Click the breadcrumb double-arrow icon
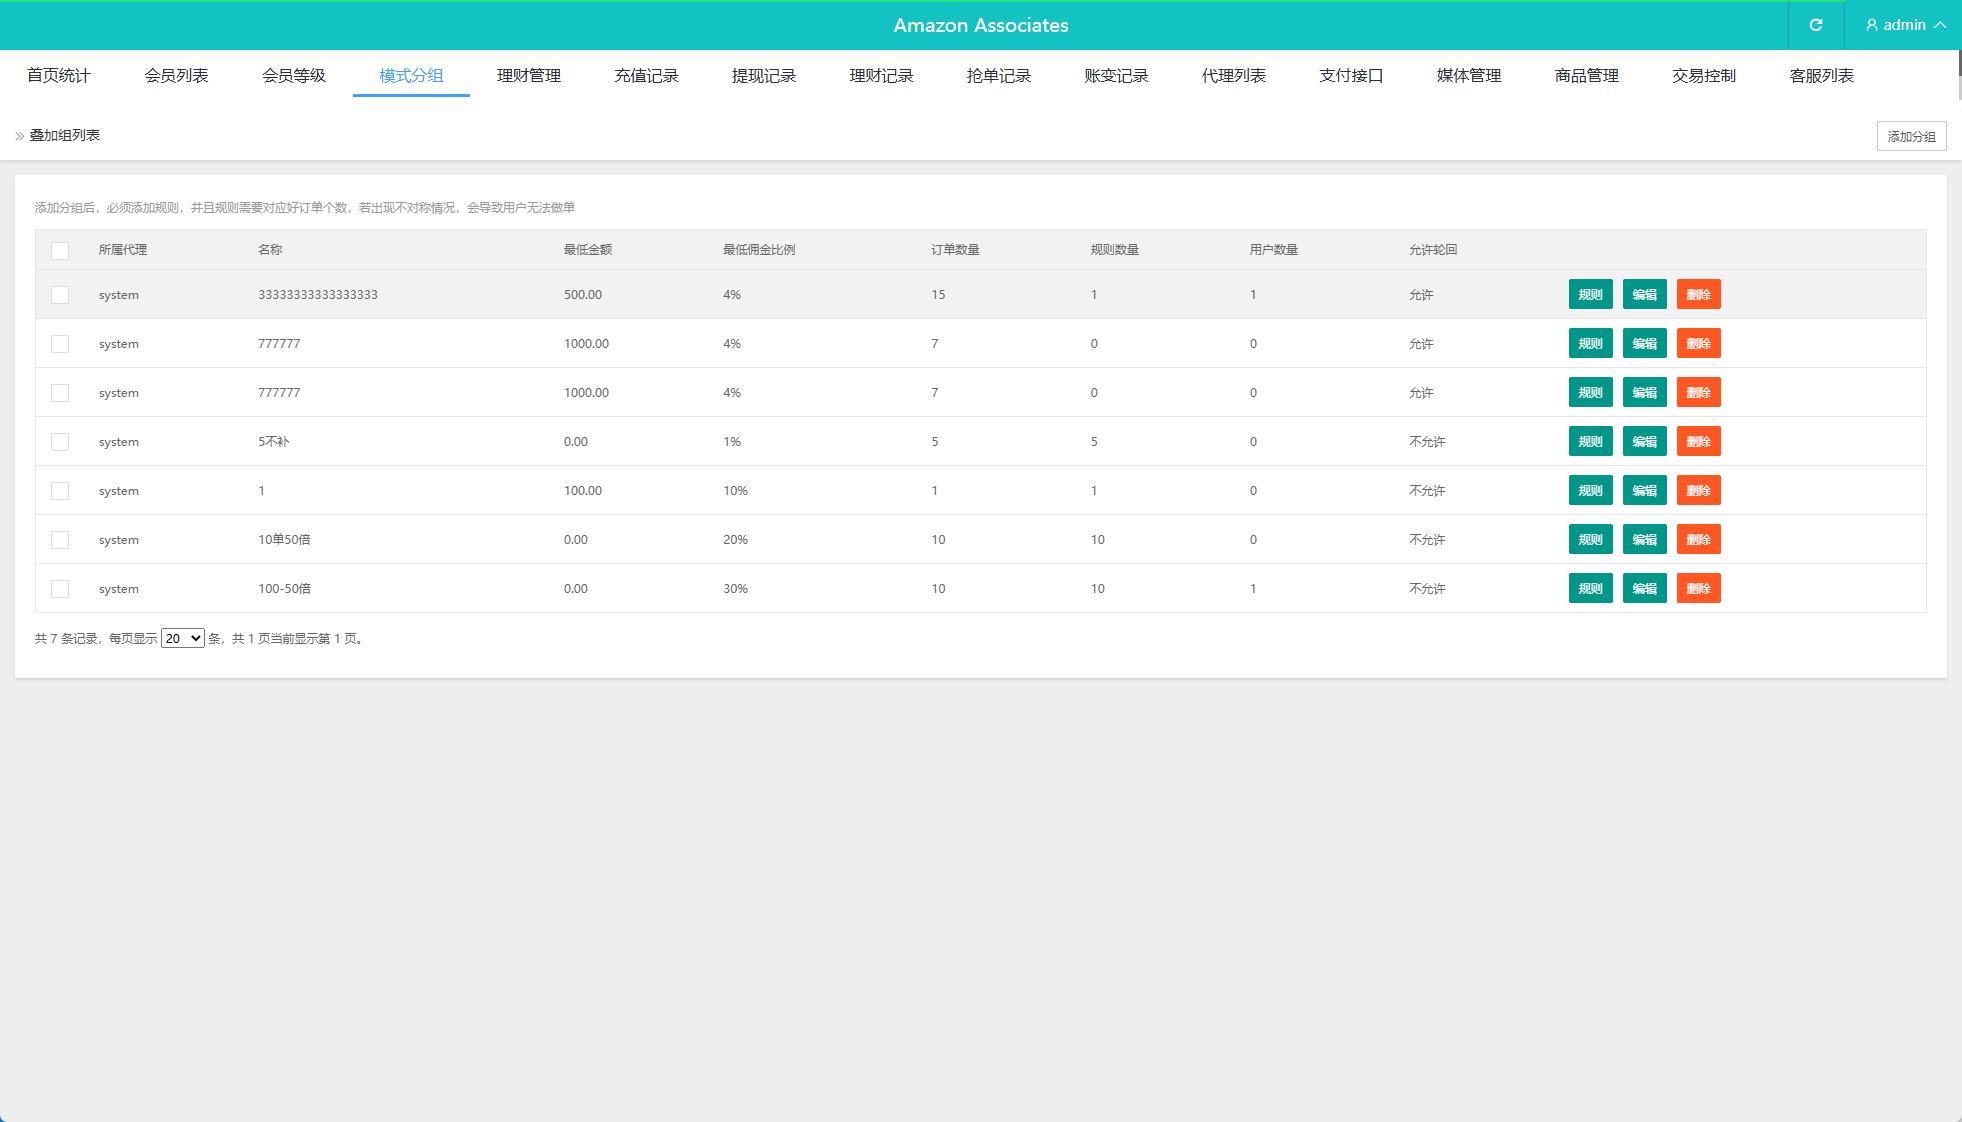This screenshot has width=1962, height=1122. tap(19, 136)
